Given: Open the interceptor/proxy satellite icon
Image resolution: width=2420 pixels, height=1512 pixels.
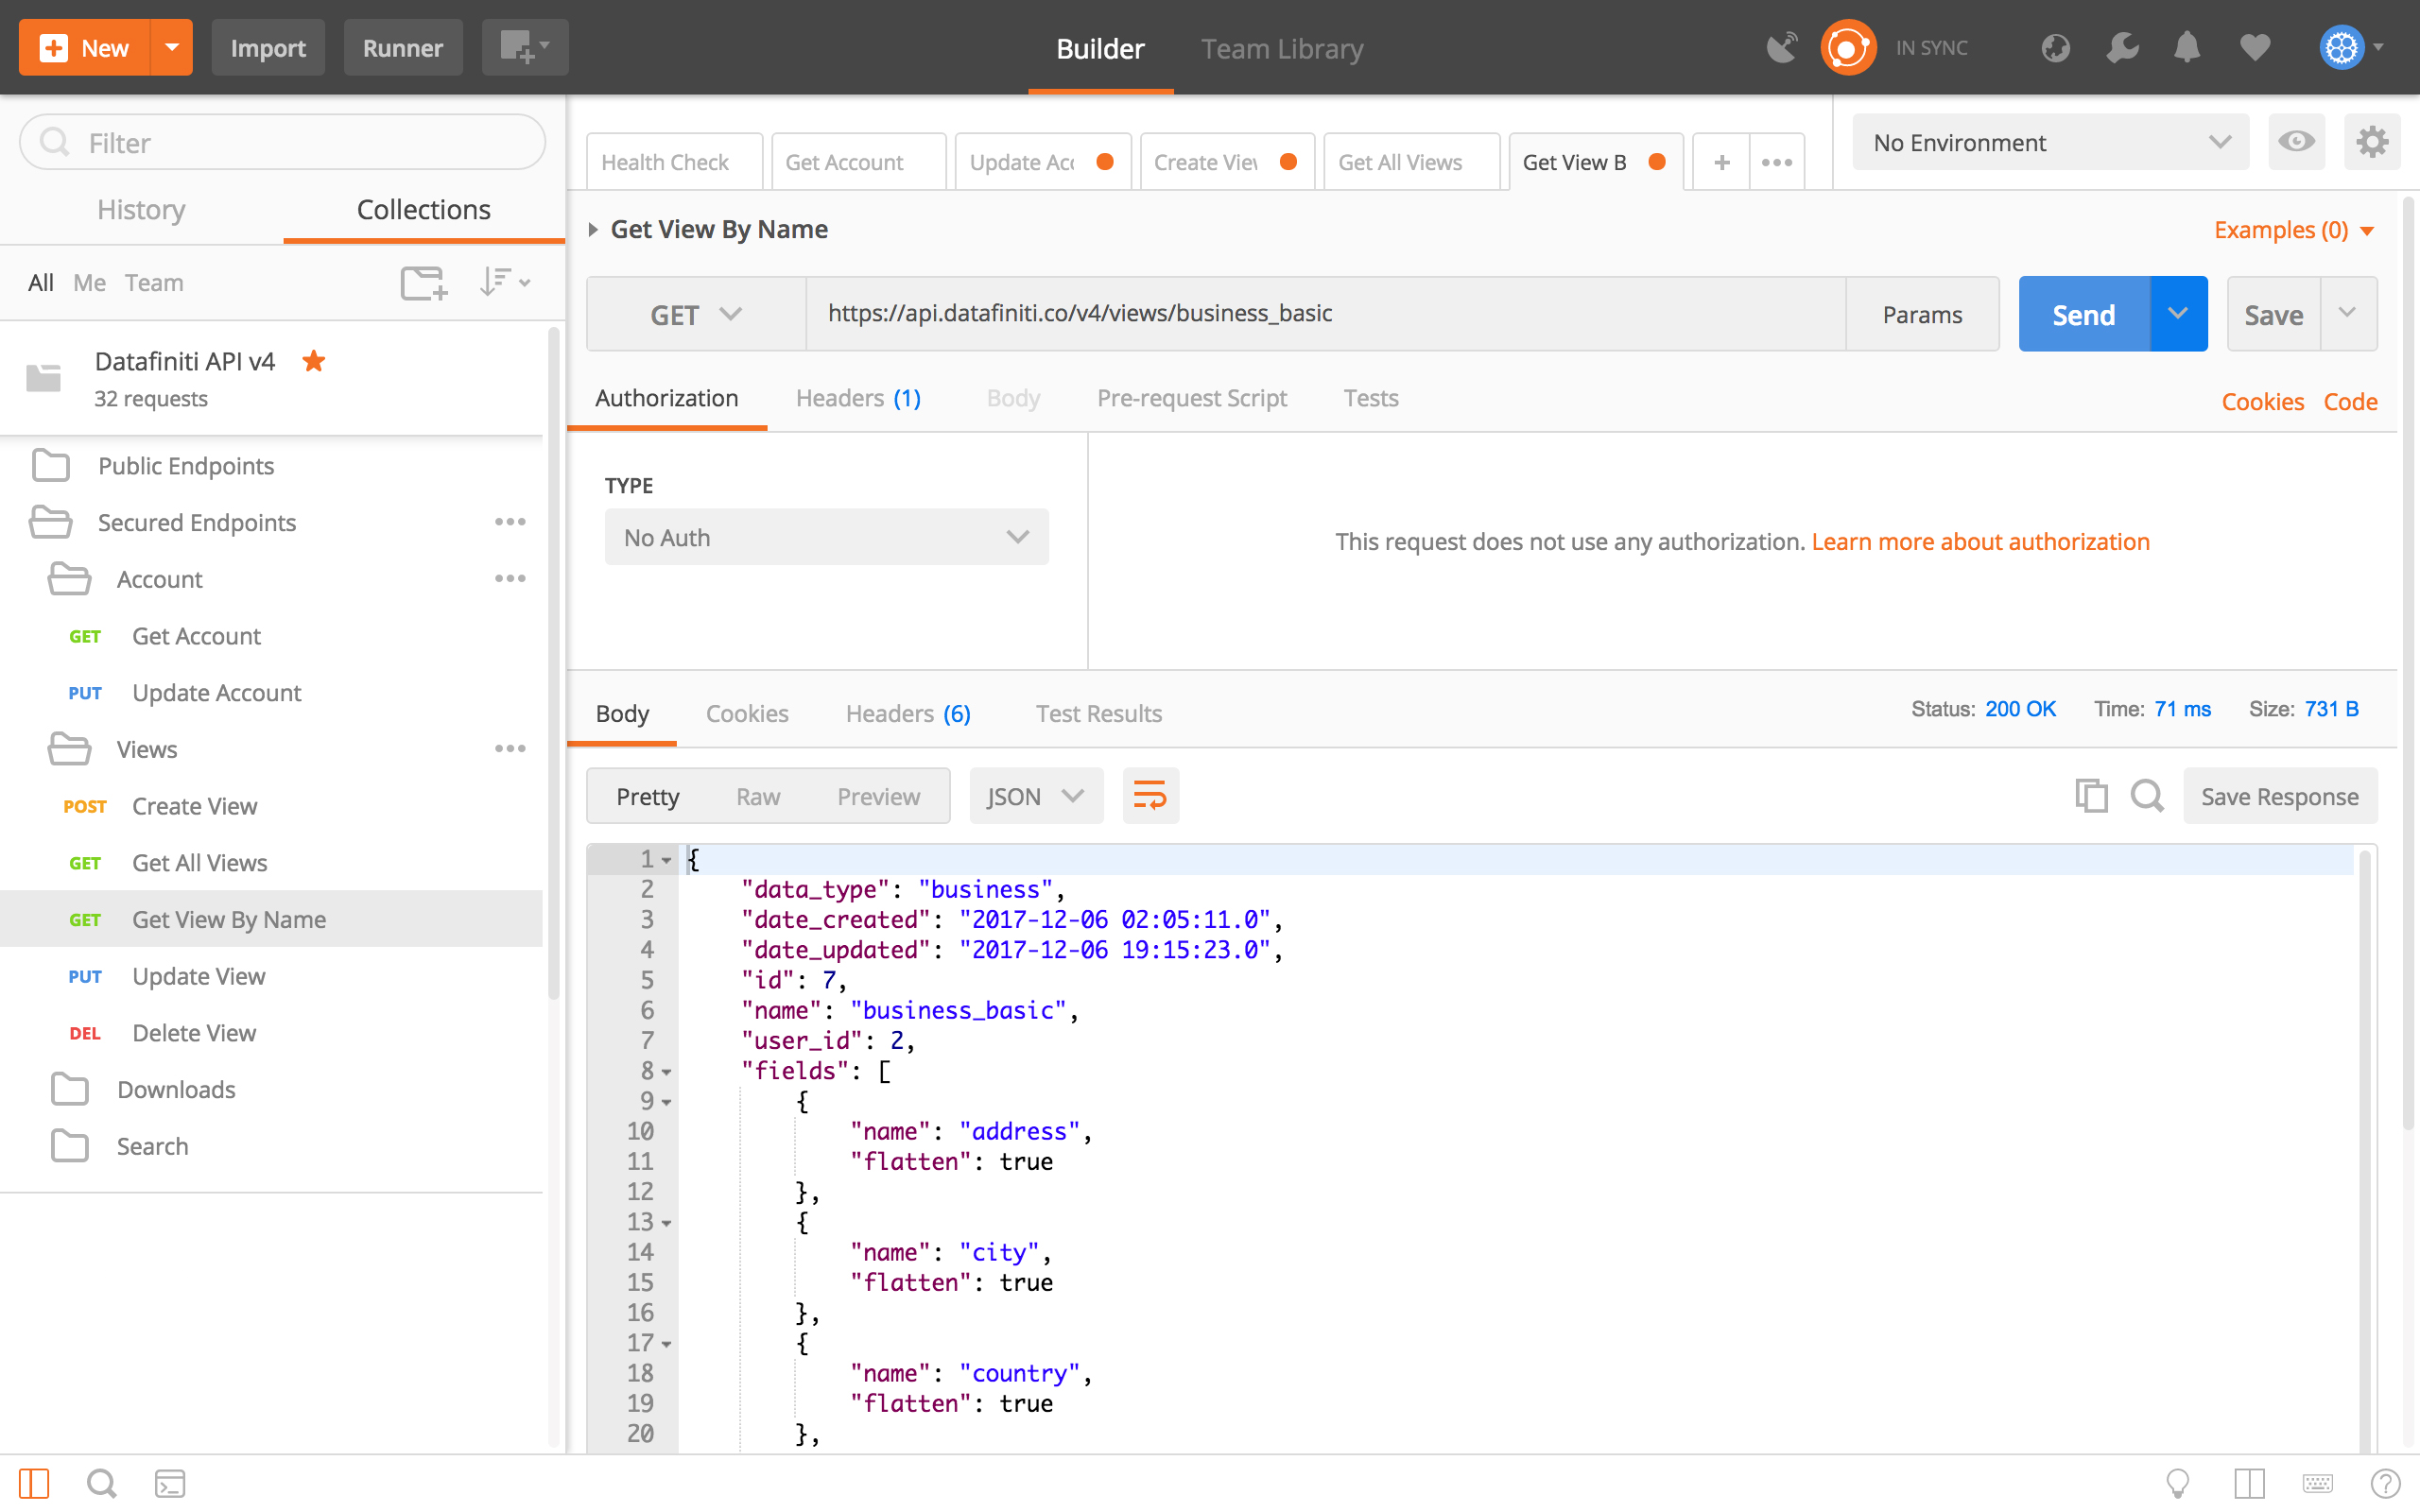Looking at the screenshot, I should click(x=1781, y=47).
